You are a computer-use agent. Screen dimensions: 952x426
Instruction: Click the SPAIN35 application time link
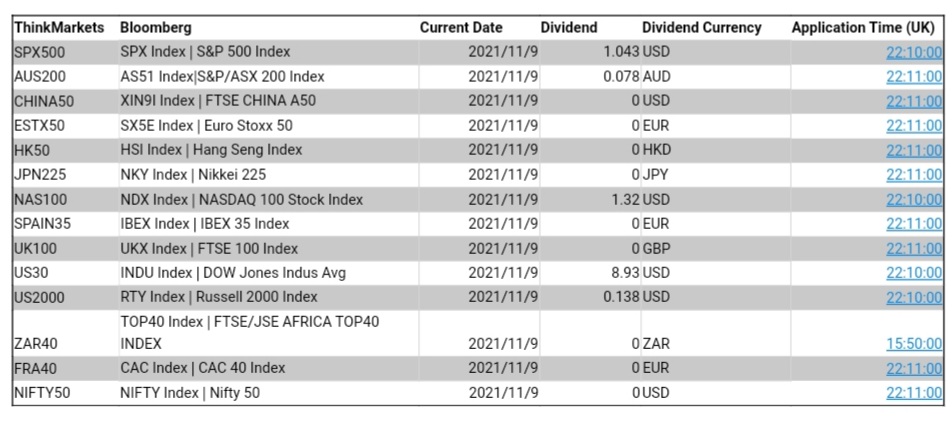(913, 224)
